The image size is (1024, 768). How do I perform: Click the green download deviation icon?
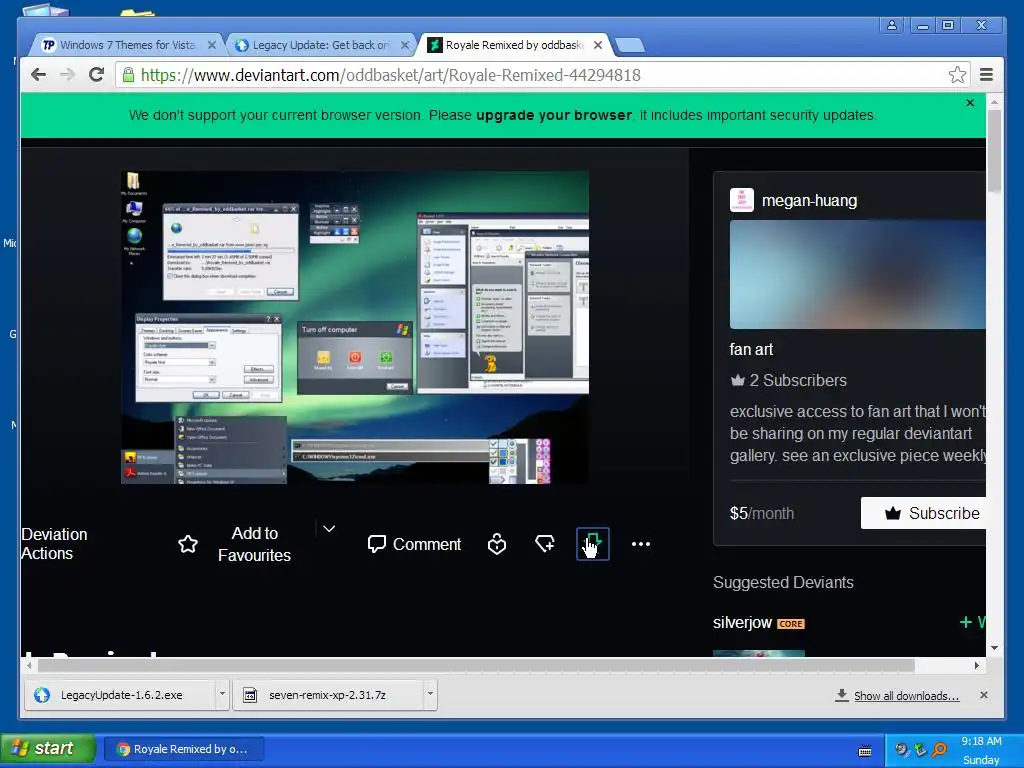click(x=592, y=544)
